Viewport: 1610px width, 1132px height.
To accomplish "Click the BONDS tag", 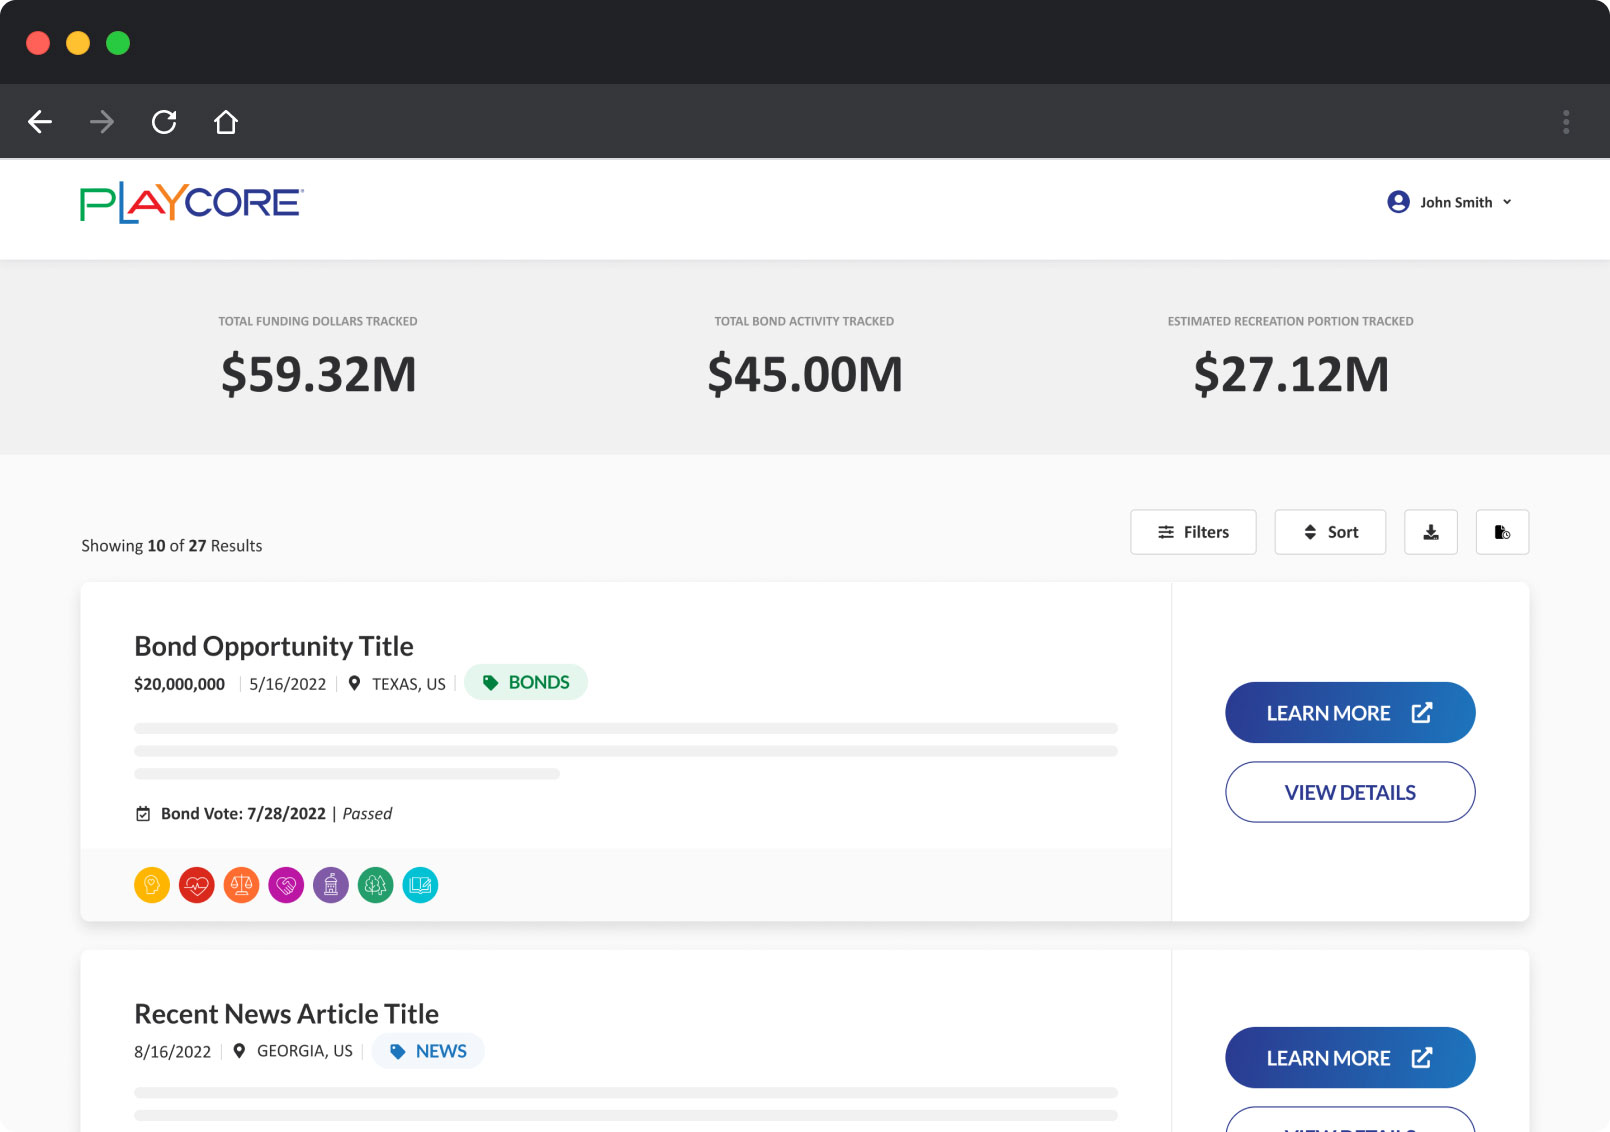I will [x=526, y=682].
